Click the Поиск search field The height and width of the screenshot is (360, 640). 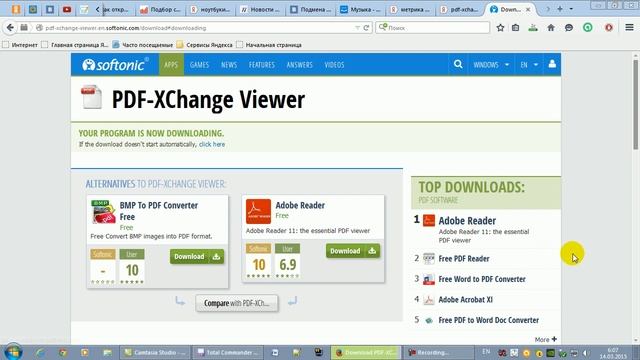(433, 27)
